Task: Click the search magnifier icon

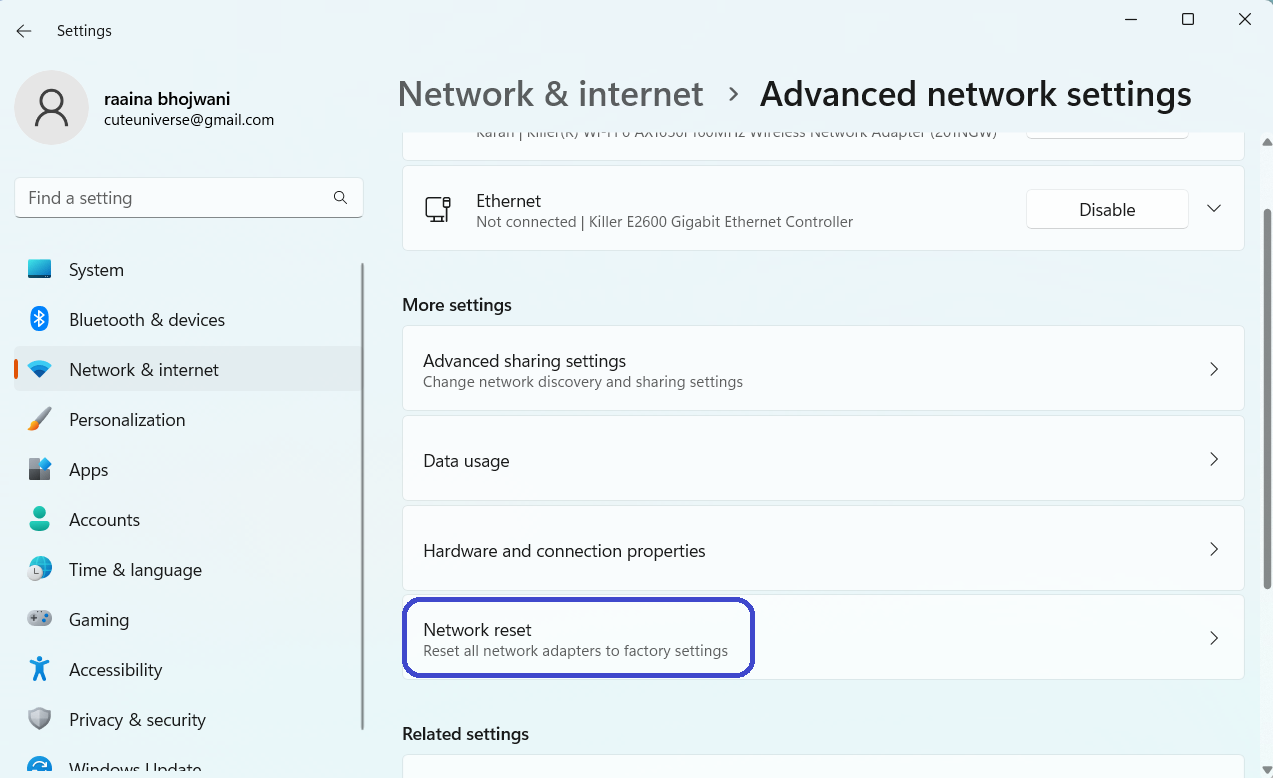Action: click(340, 198)
